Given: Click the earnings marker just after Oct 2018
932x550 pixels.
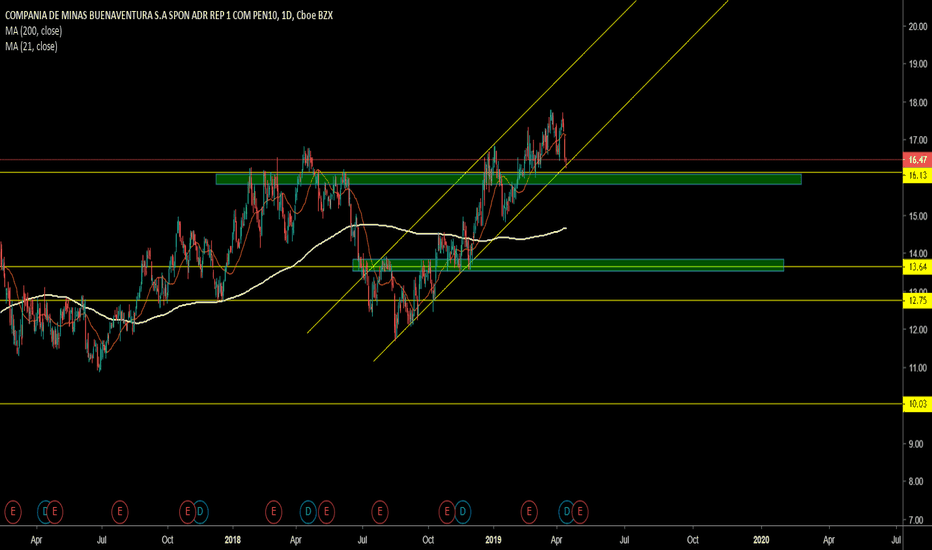Looking at the screenshot, I should coord(447,511).
